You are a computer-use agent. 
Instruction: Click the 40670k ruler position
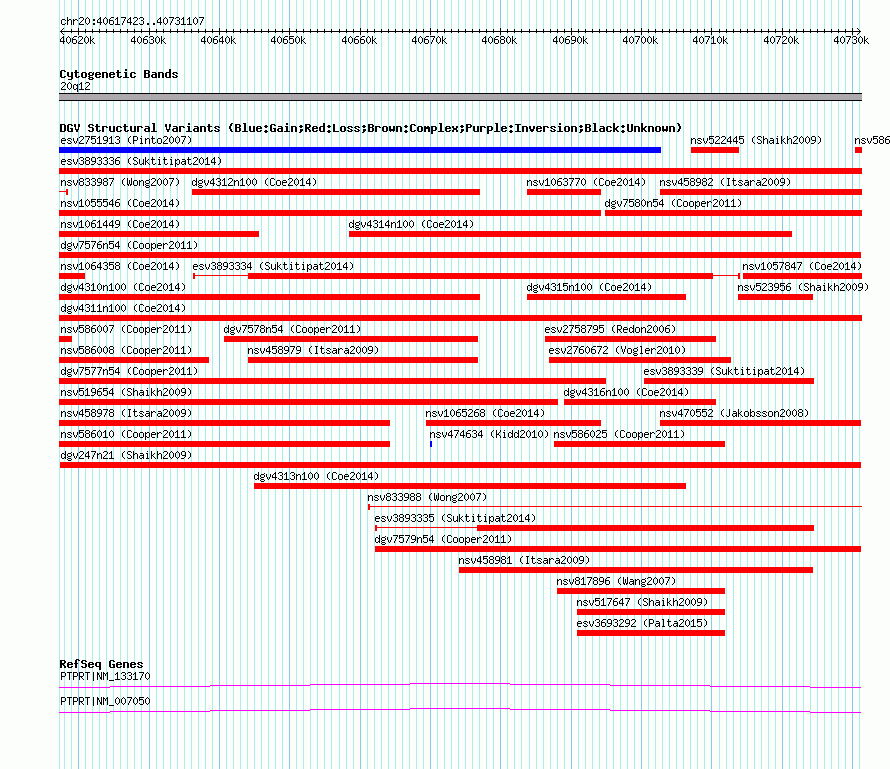tap(429, 40)
